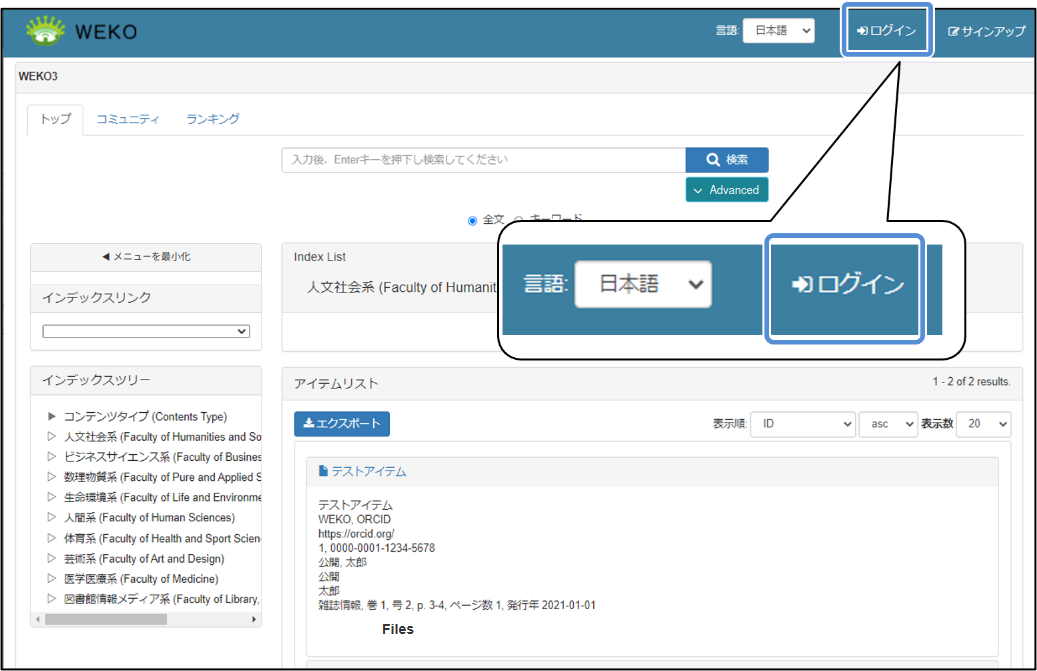Screen dimensions: 1037x671
Task: Open the language dropdown in header
Action: (778, 31)
